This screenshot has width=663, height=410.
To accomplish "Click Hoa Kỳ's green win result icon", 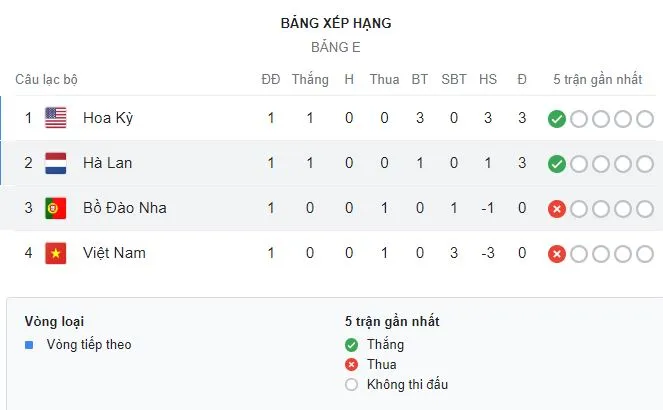I will (557, 119).
